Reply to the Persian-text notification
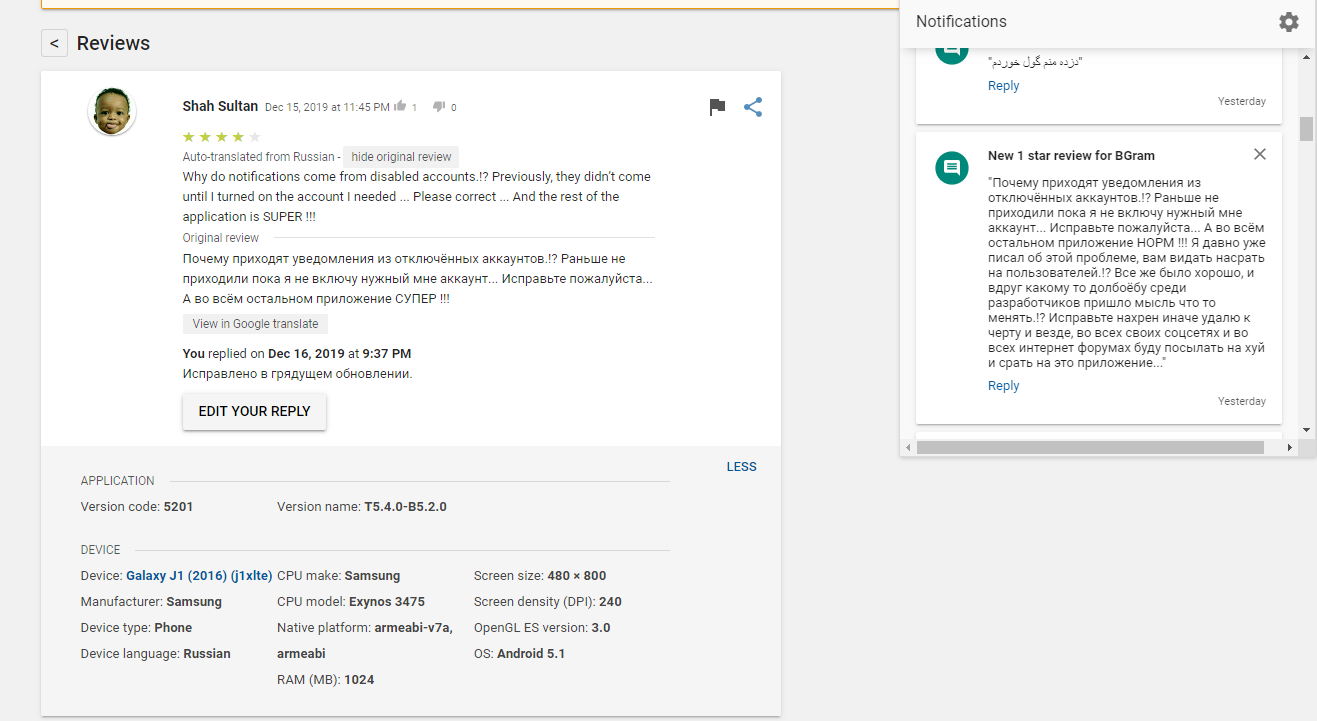This screenshot has height=721, width=1317. pyautogui.click(x=1003, y=86)
